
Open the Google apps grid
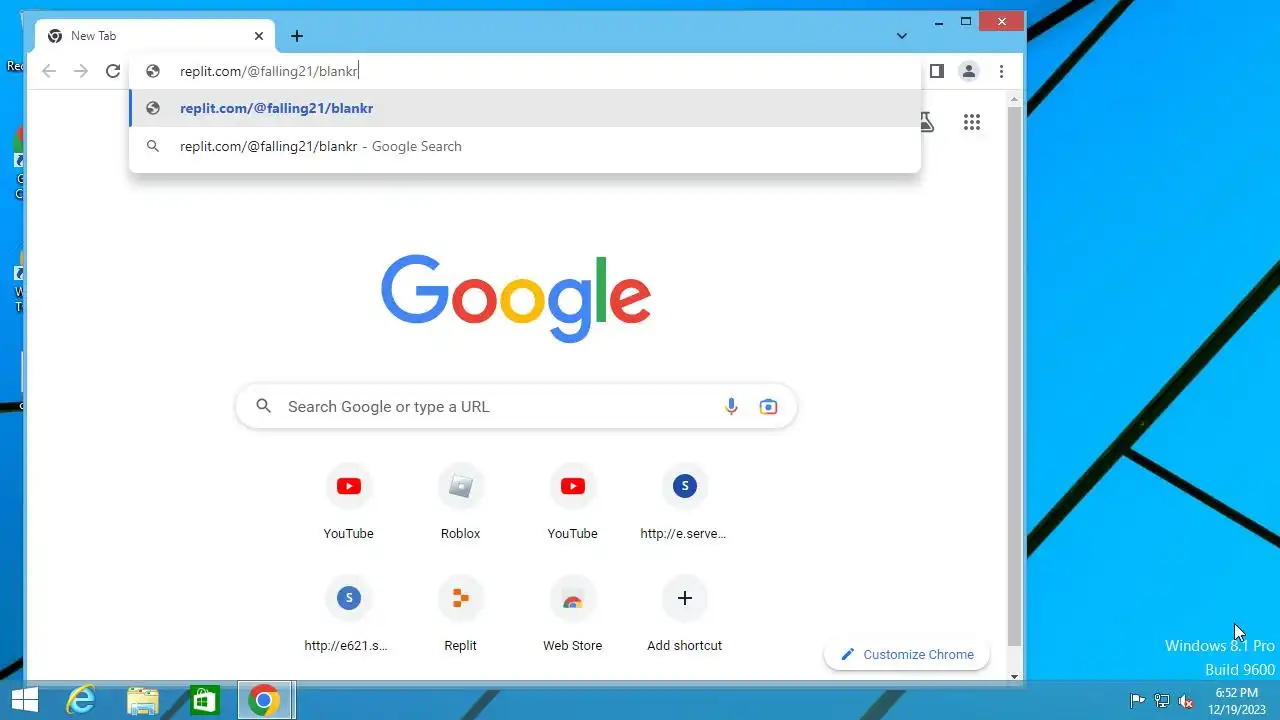[x=972, y=122]
